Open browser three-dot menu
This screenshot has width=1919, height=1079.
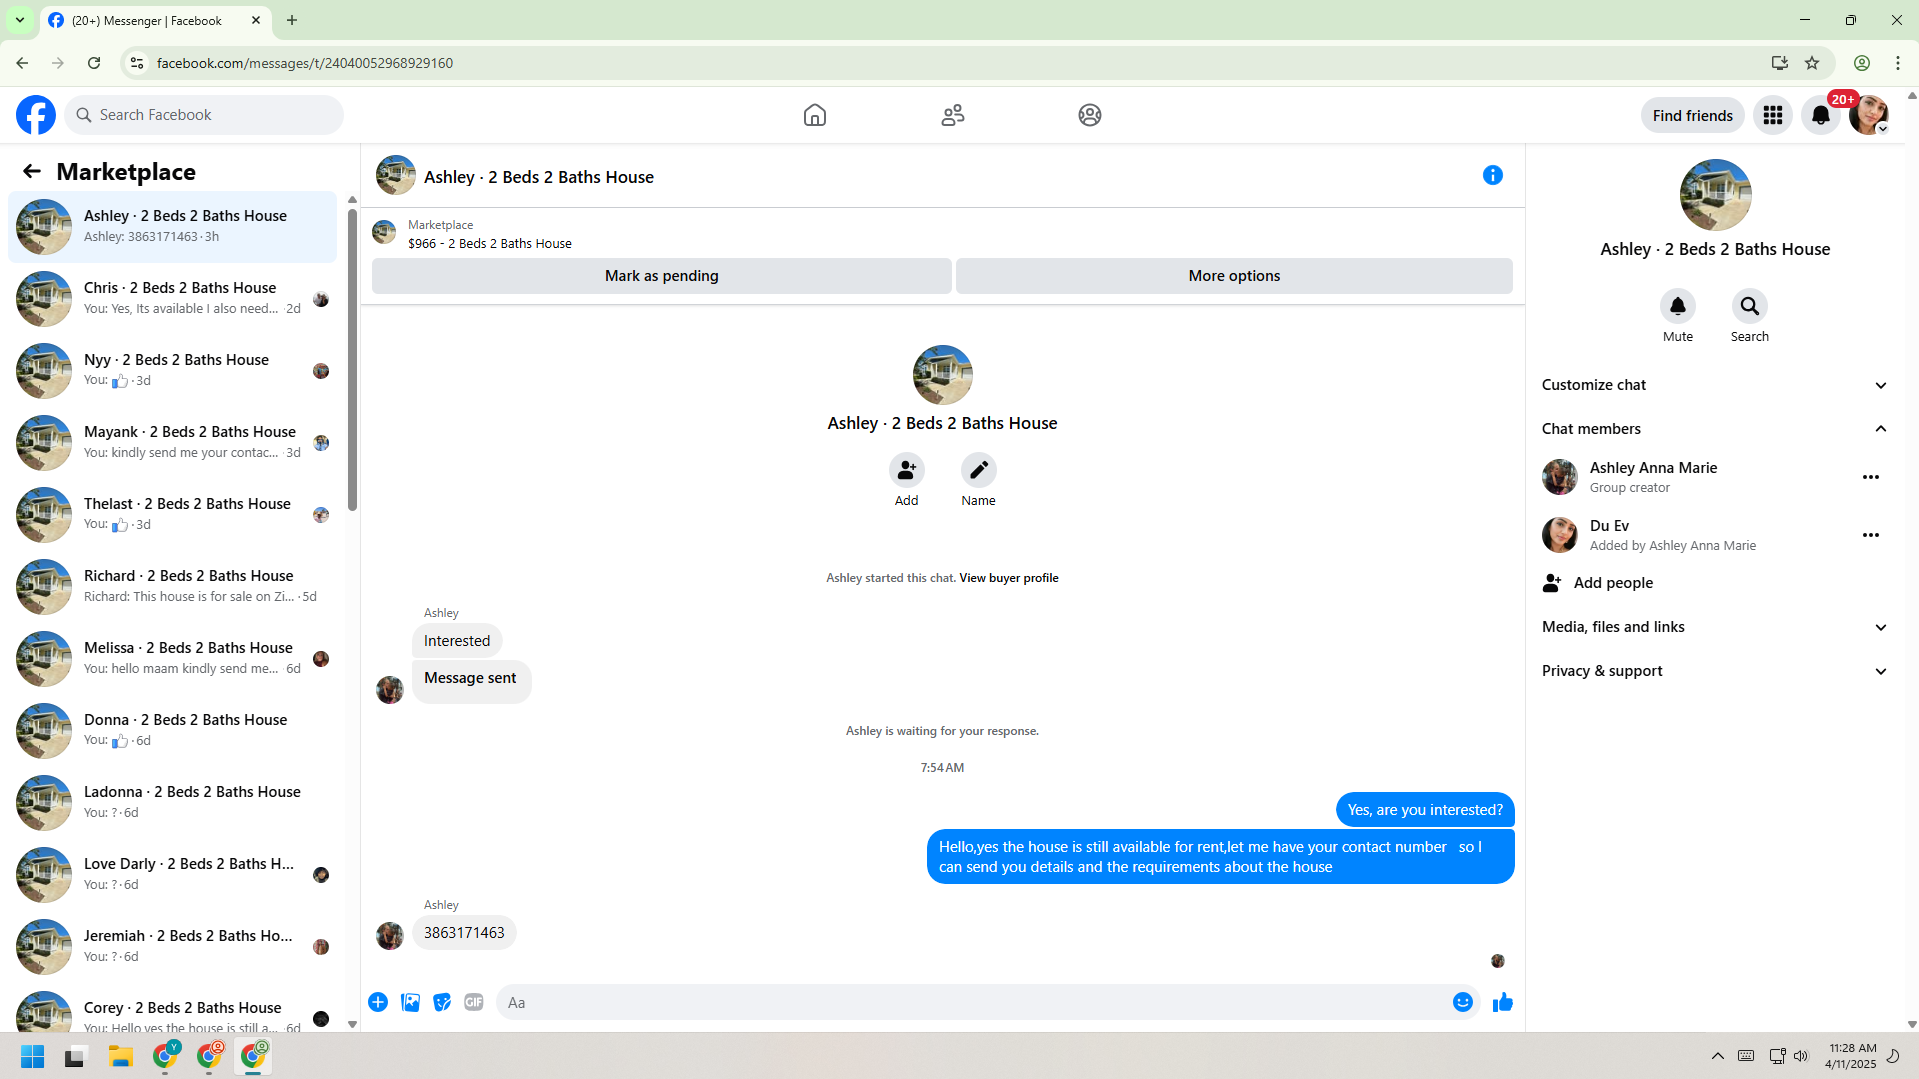(1897, 63)
